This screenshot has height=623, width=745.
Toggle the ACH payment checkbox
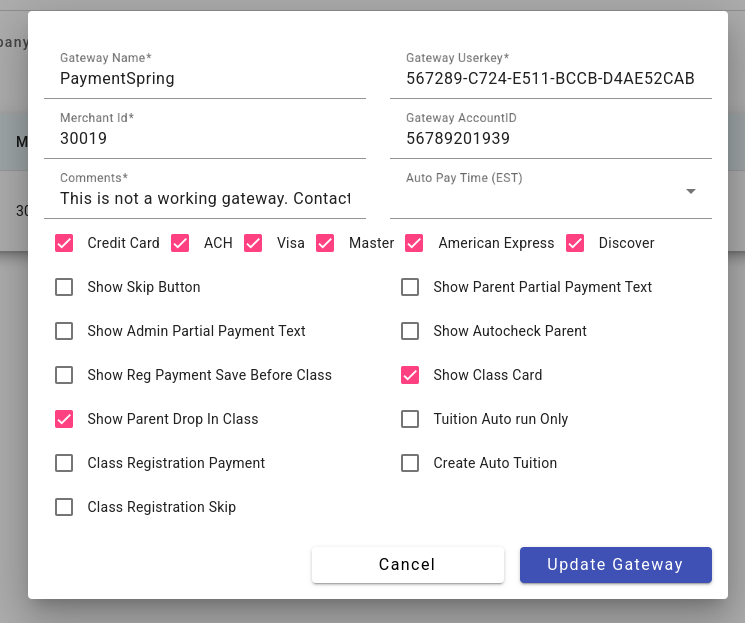(x=180, y=243)
